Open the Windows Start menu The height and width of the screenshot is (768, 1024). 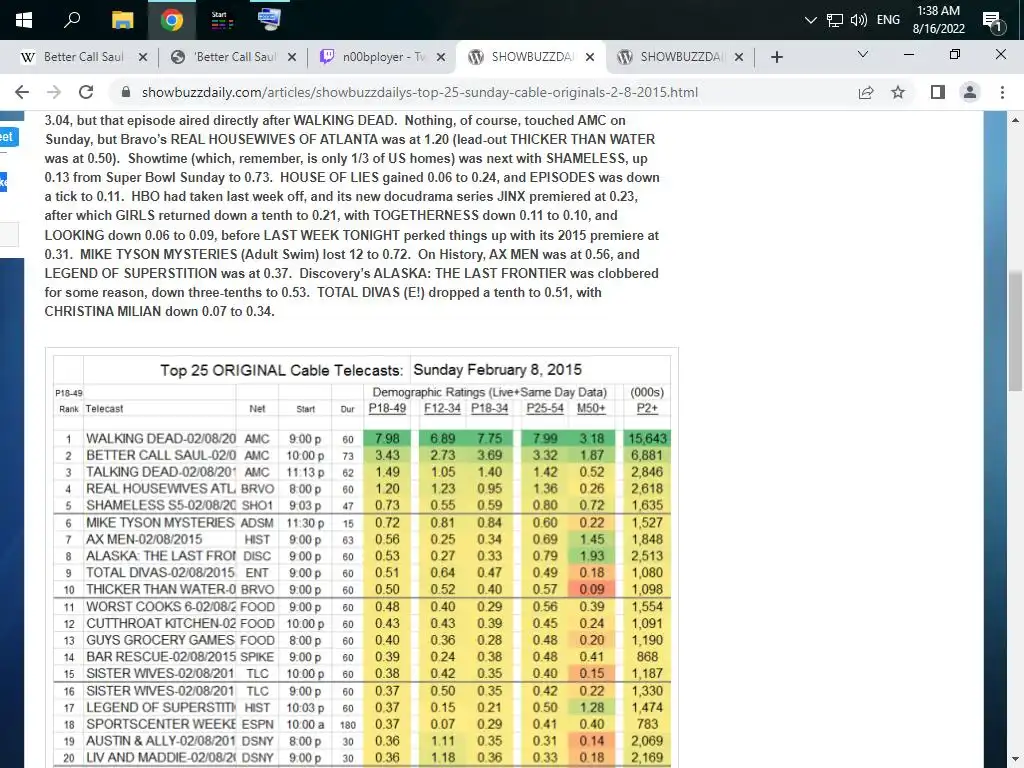[x=24, y=20]
